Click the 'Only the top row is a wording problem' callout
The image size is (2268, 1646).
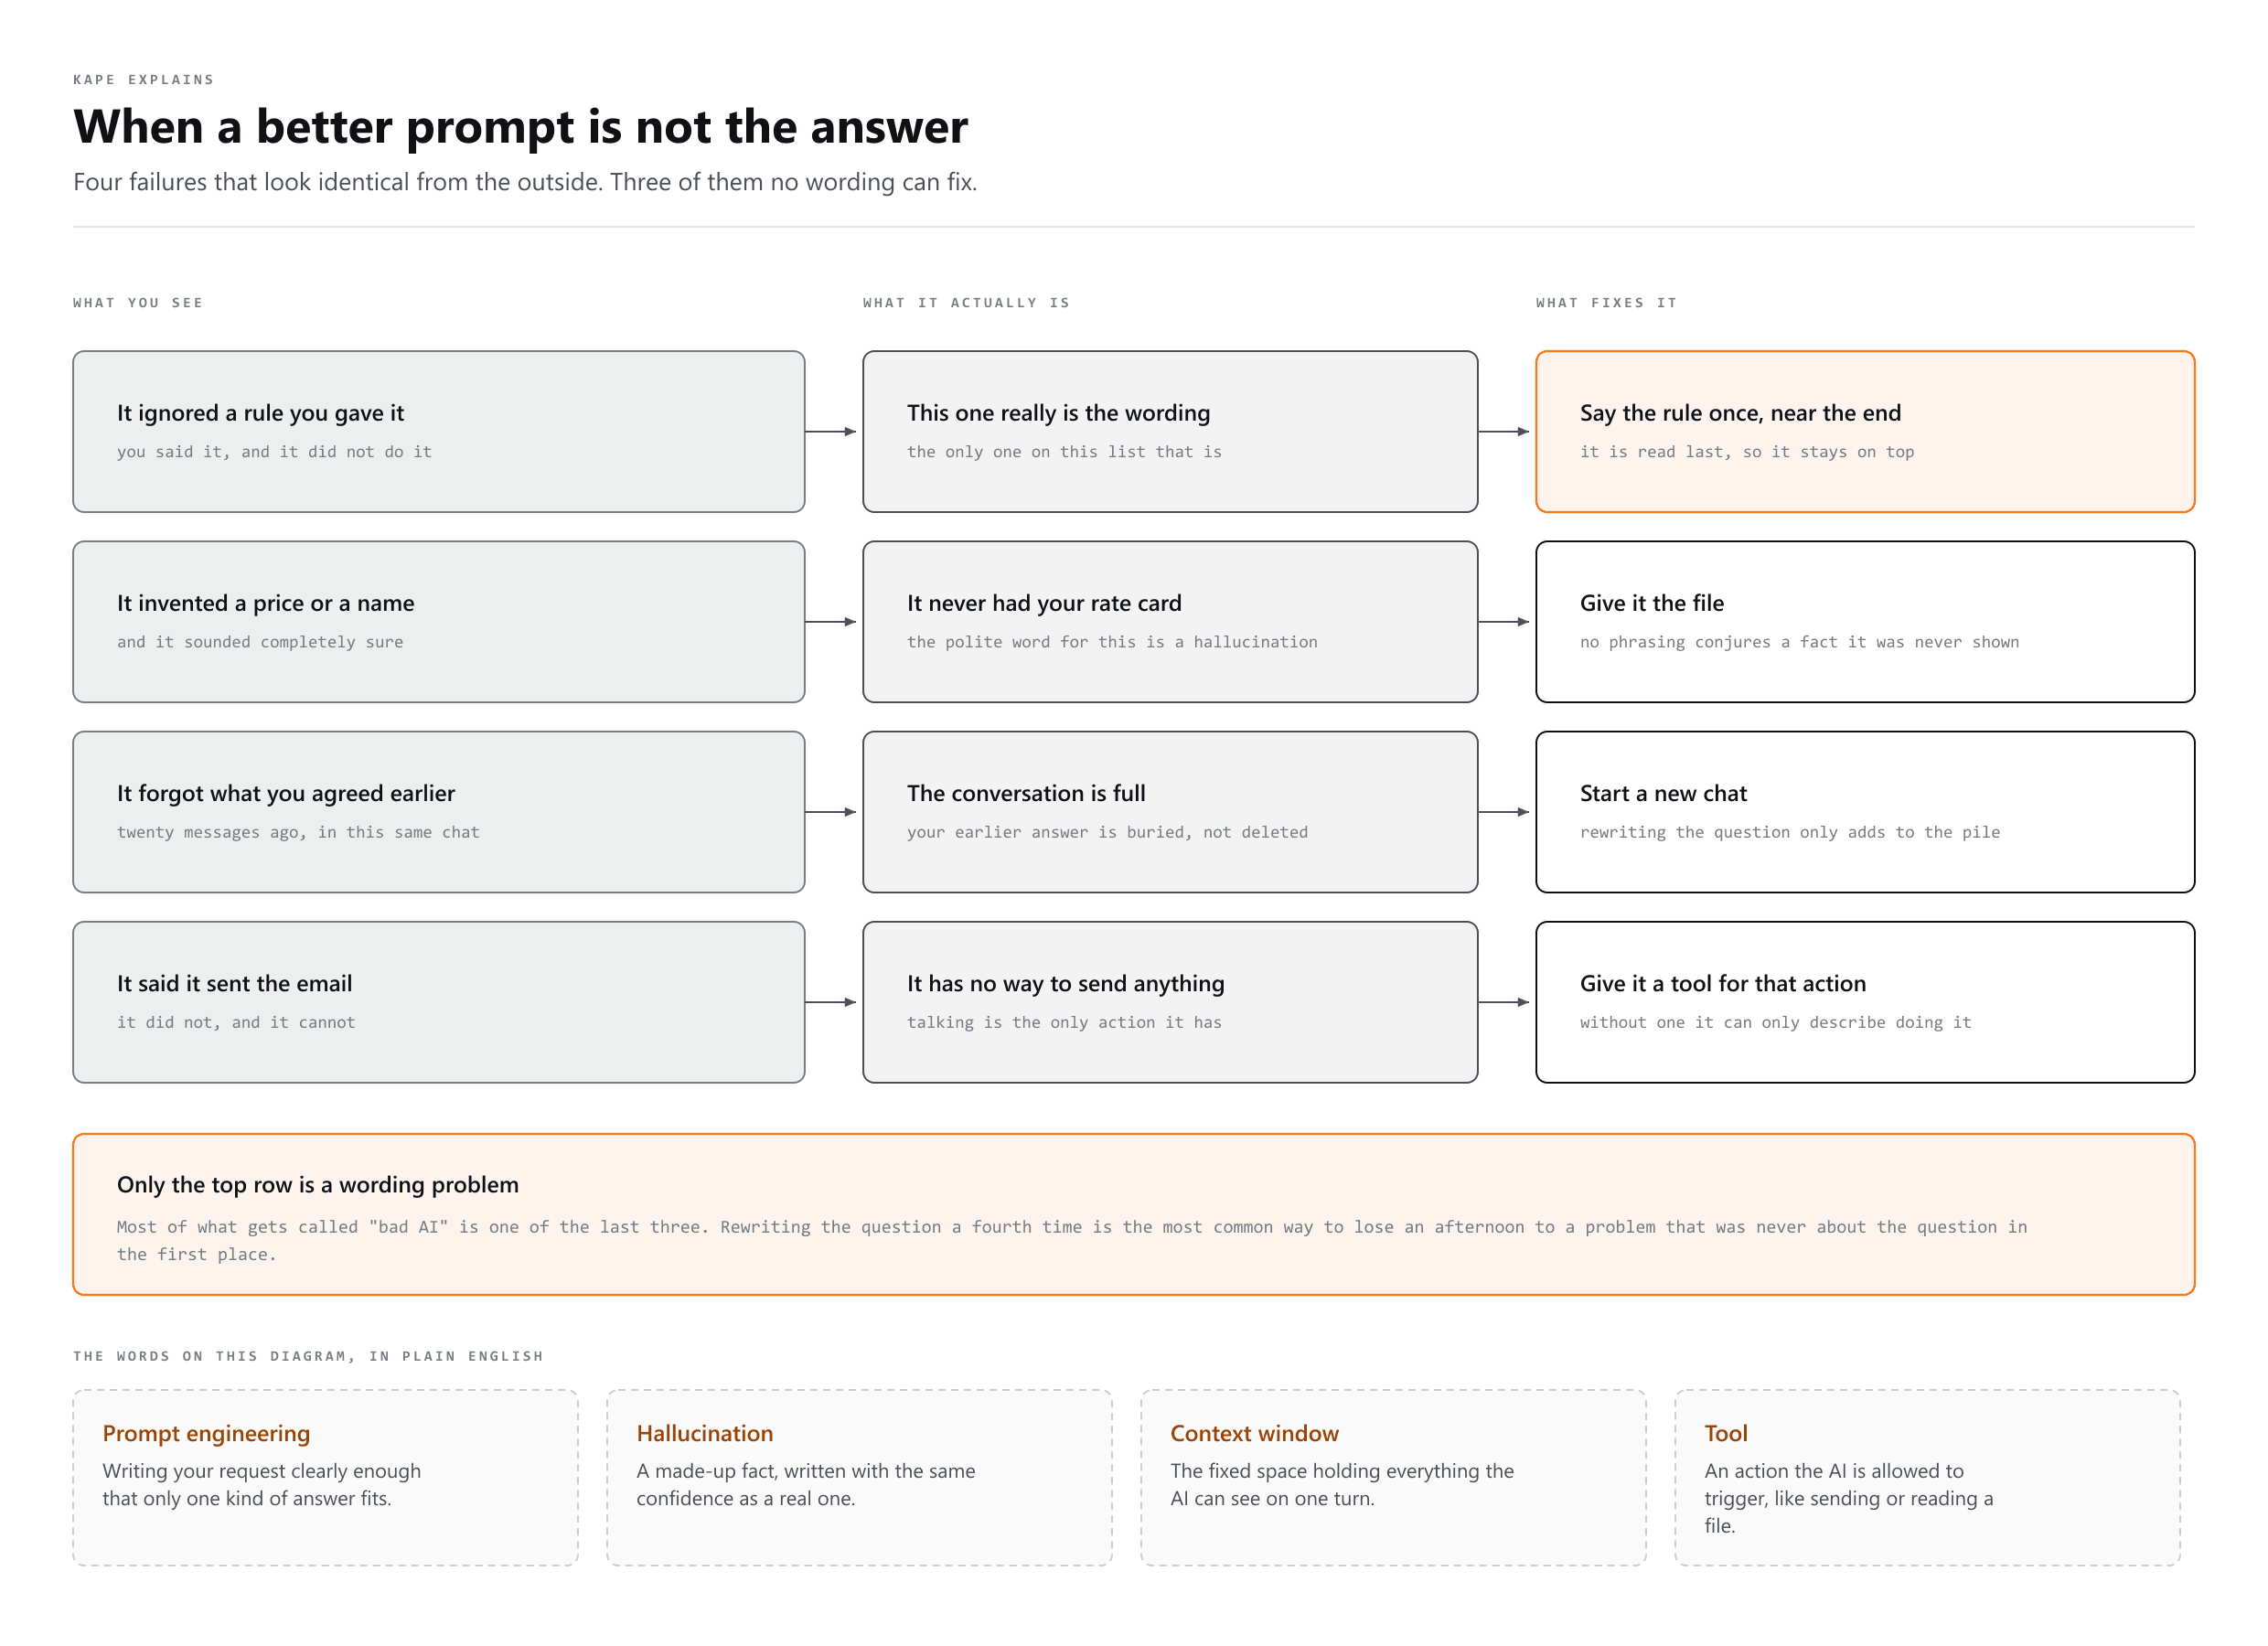1134,1214
